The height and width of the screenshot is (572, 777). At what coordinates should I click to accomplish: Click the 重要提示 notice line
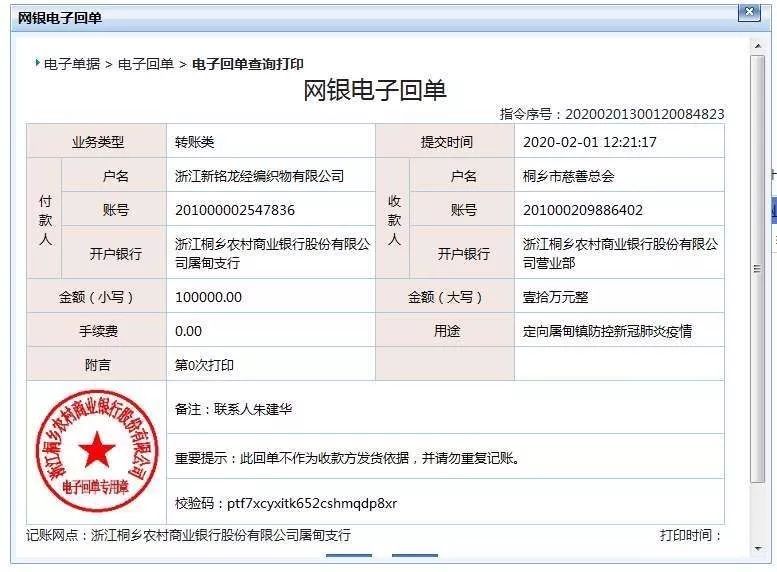pos(347,458)
